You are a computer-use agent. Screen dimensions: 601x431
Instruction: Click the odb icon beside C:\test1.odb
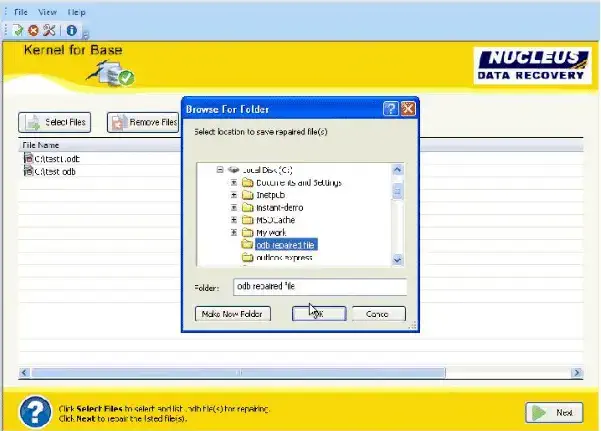click(x=28, y=158)
